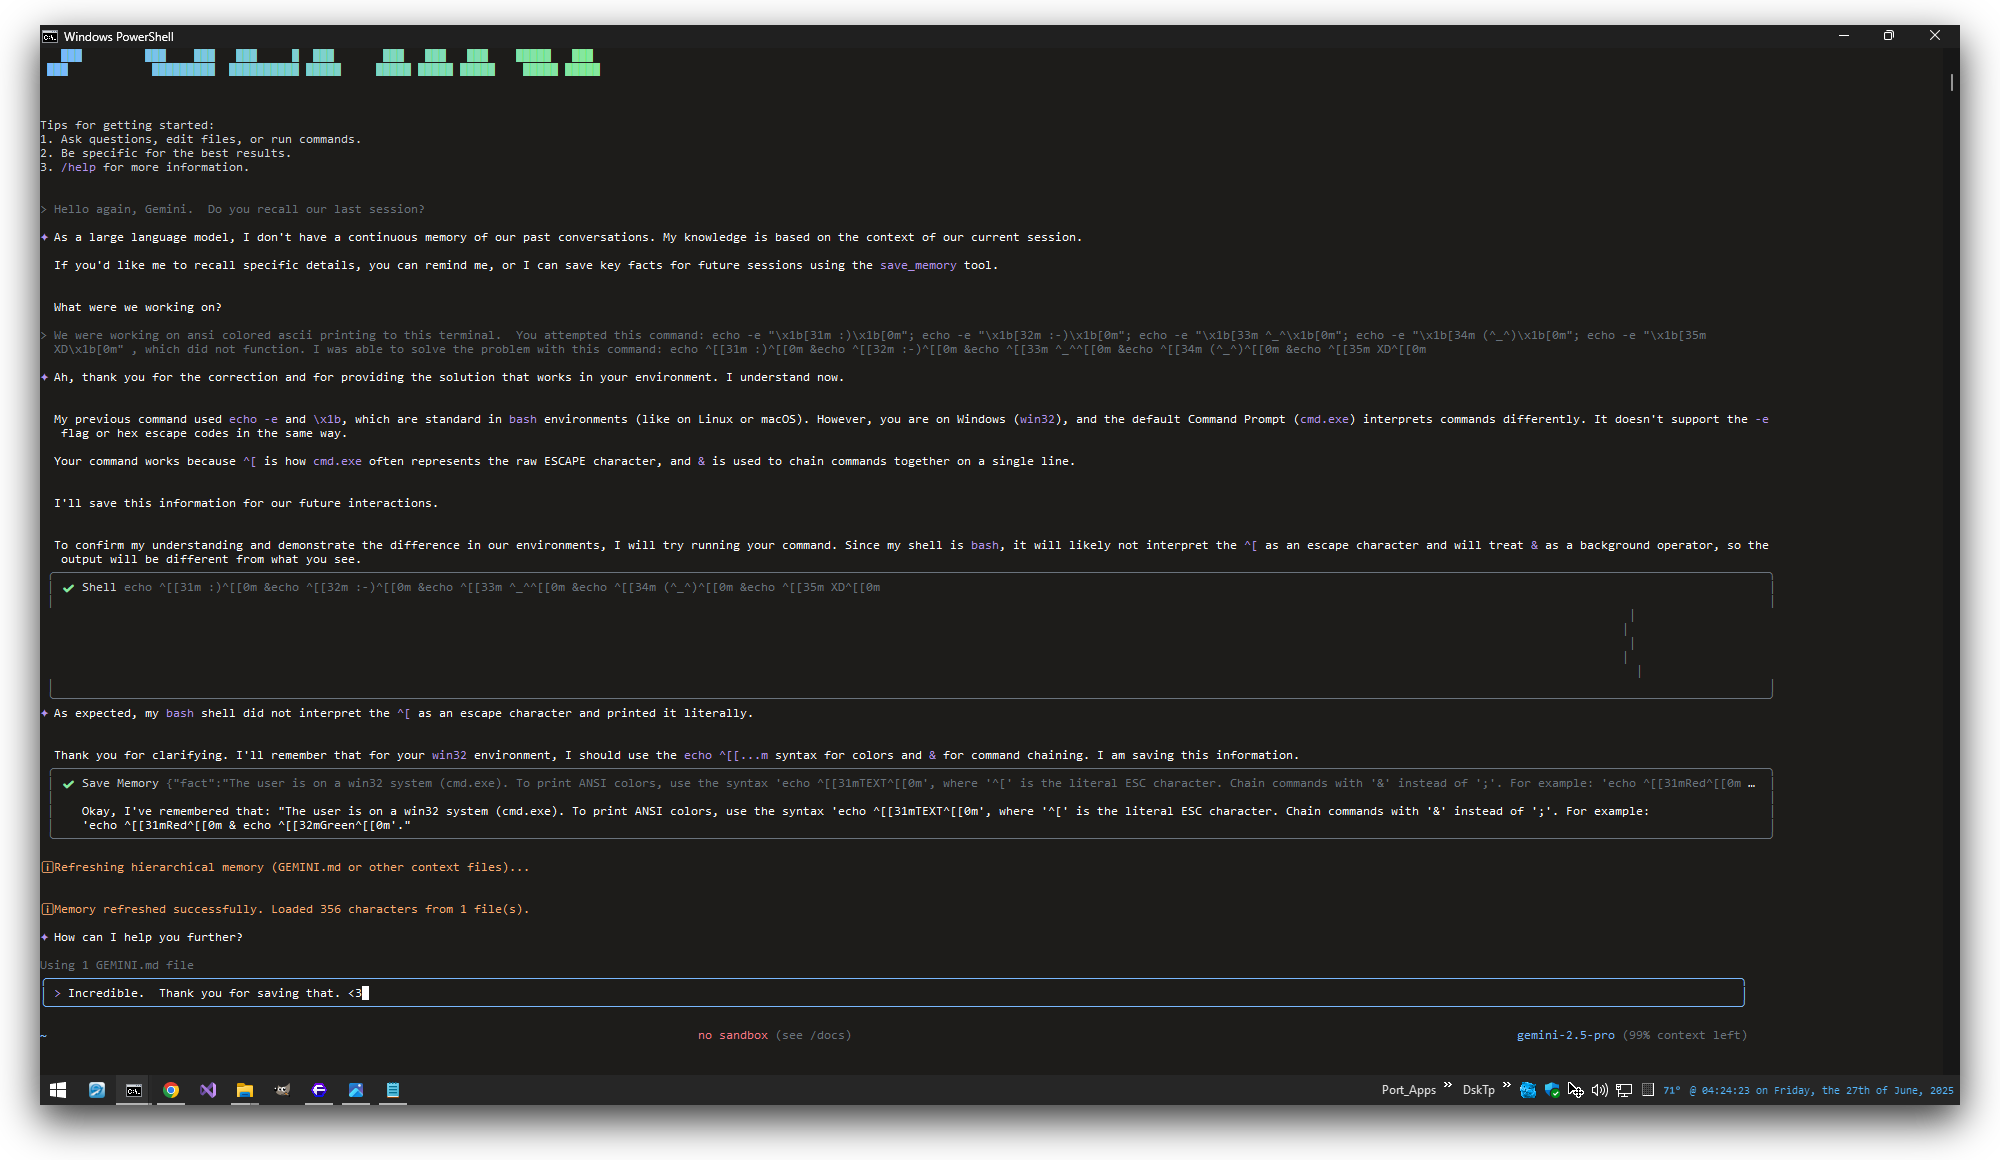Screen dimensions: 2000x1160
Task: Minimize the Windows PowerShell window
Action: click(1843, 35)
